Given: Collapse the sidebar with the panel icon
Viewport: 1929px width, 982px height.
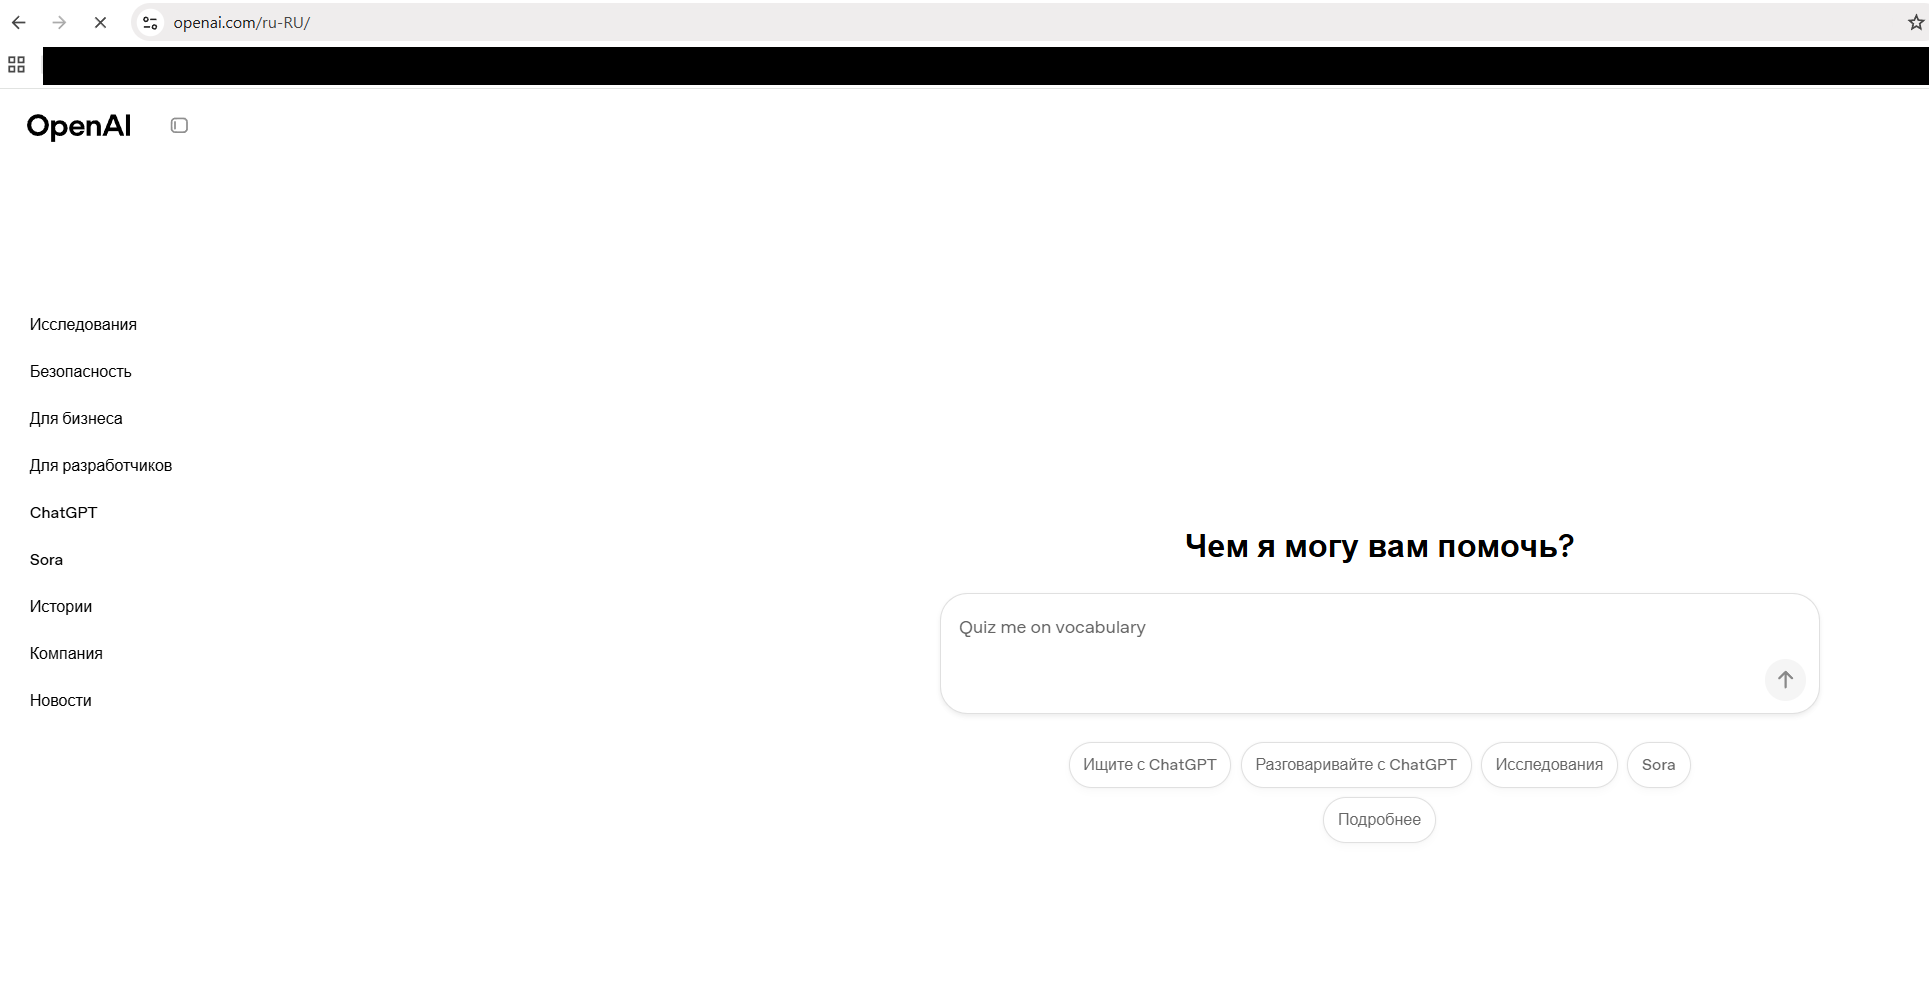Looking at the screenshot, I should (179, 125).
